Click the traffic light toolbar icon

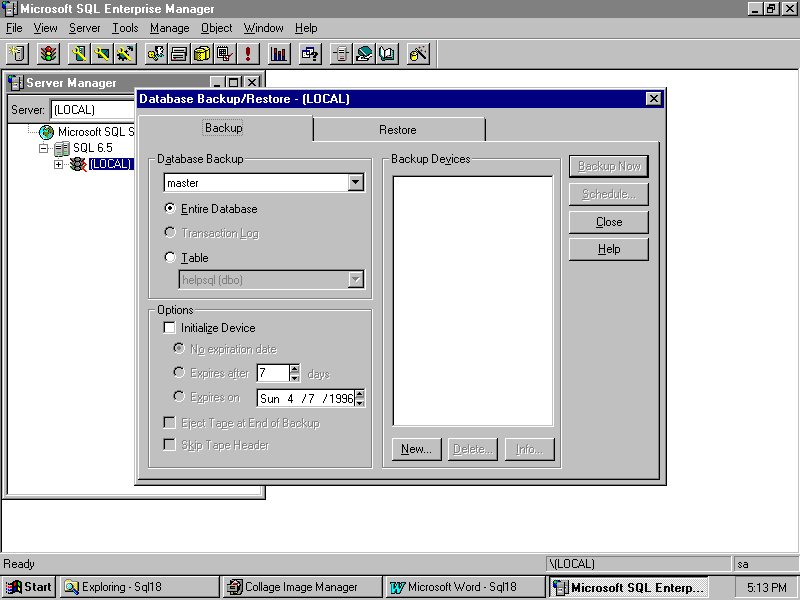pyautogui.click(x=48, y=54)
